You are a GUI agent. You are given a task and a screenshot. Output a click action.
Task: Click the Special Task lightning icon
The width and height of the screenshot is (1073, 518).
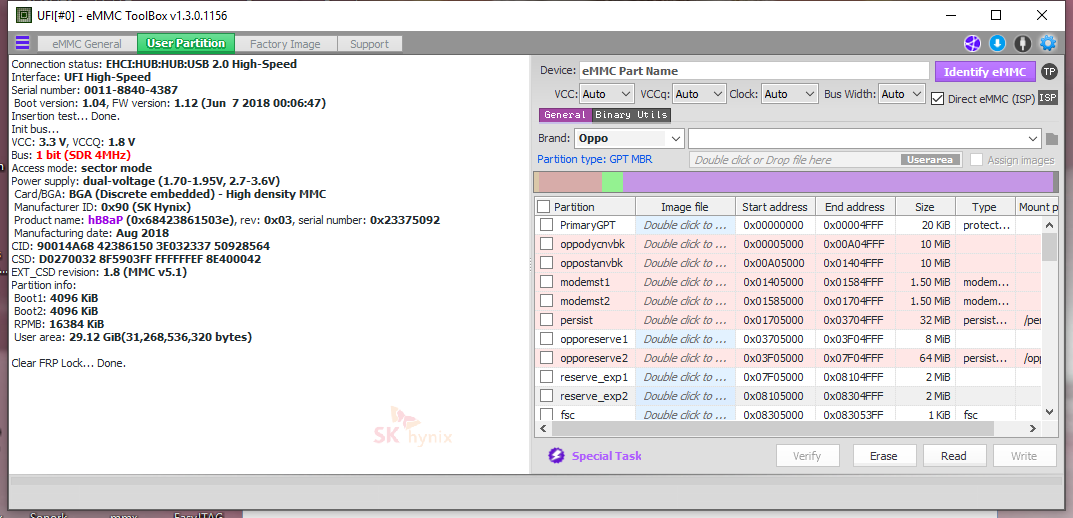(x=557, y=456)
